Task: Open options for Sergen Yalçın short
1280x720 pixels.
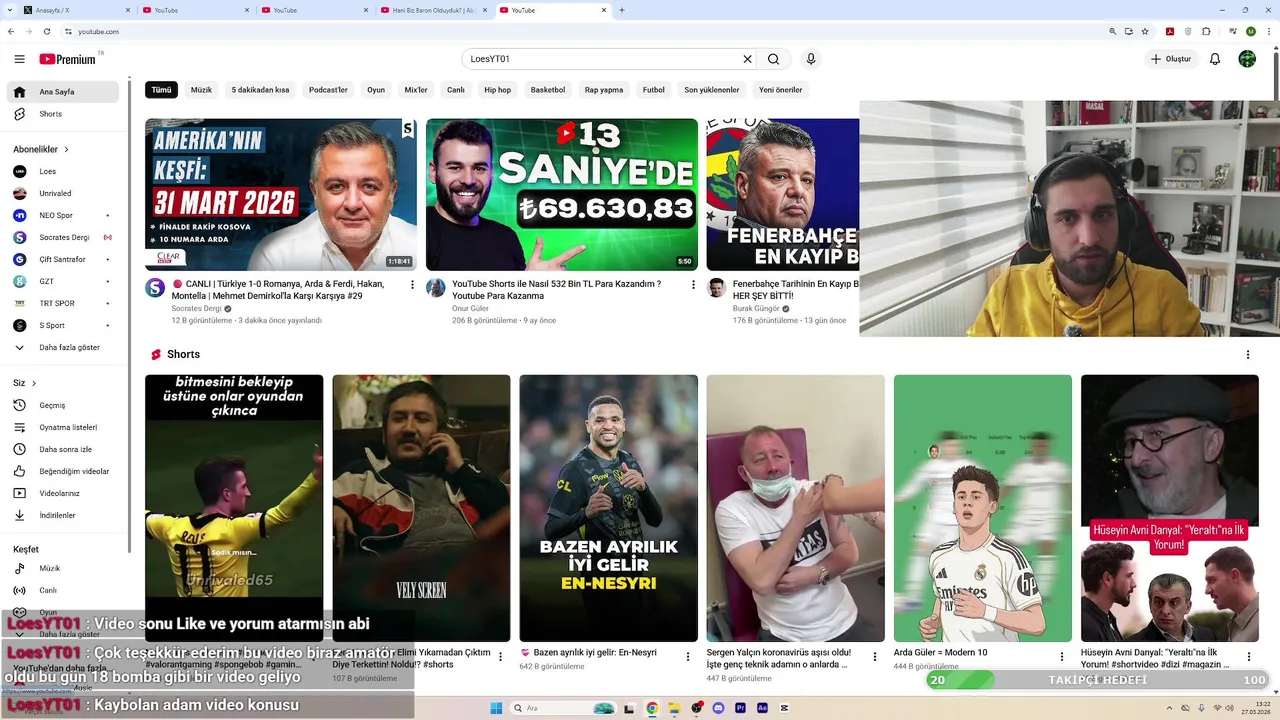Action: pos(875,657)
